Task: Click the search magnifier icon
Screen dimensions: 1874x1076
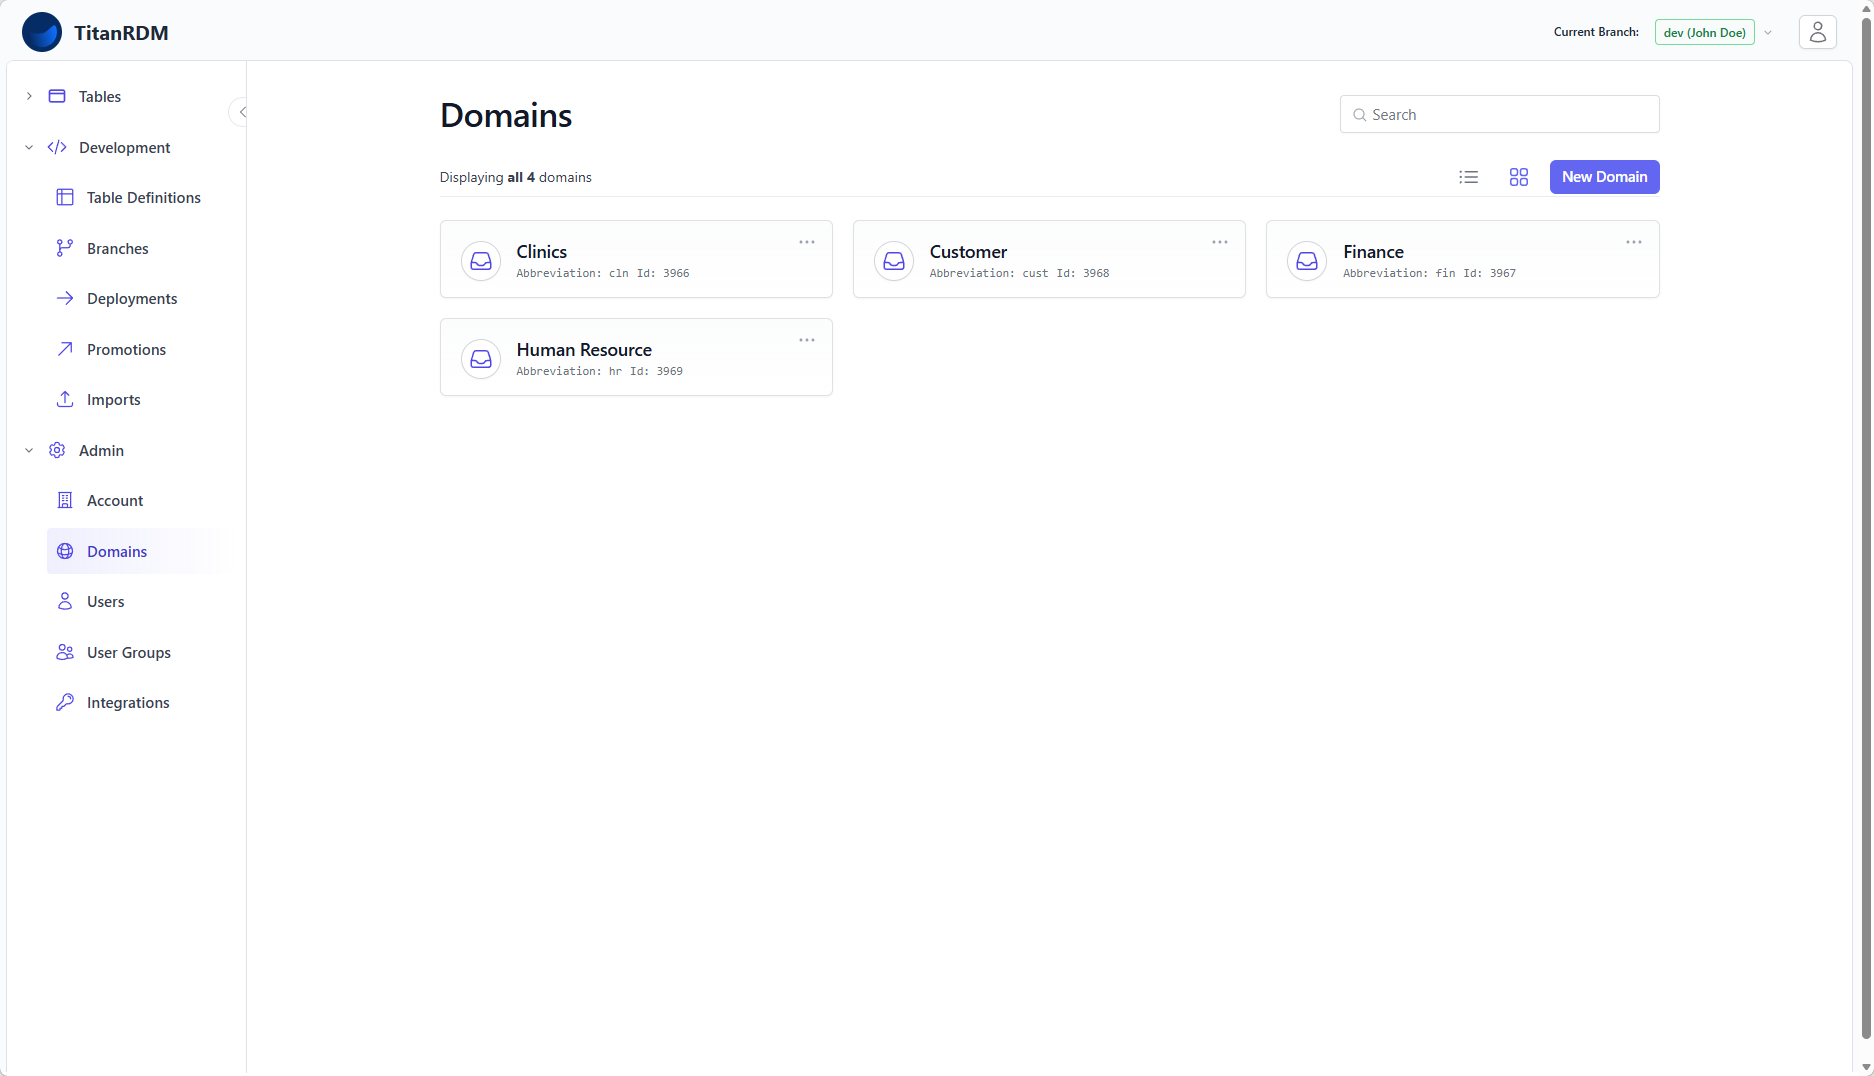Action: click(1359, 115)
